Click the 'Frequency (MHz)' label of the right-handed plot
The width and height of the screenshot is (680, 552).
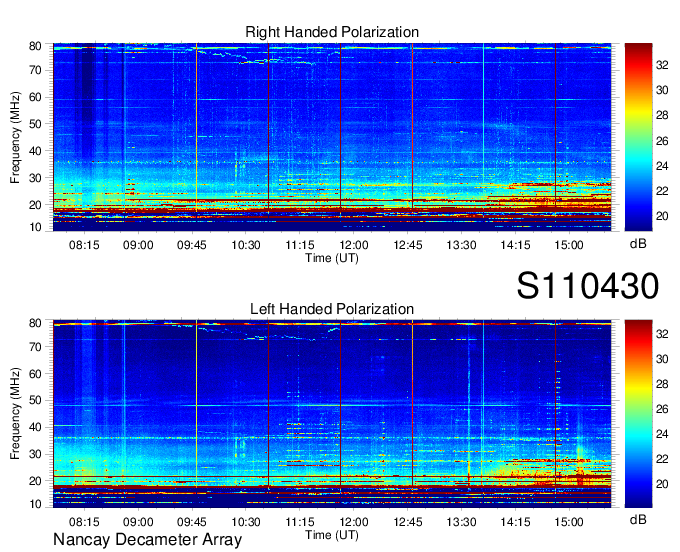pos(15,137)
